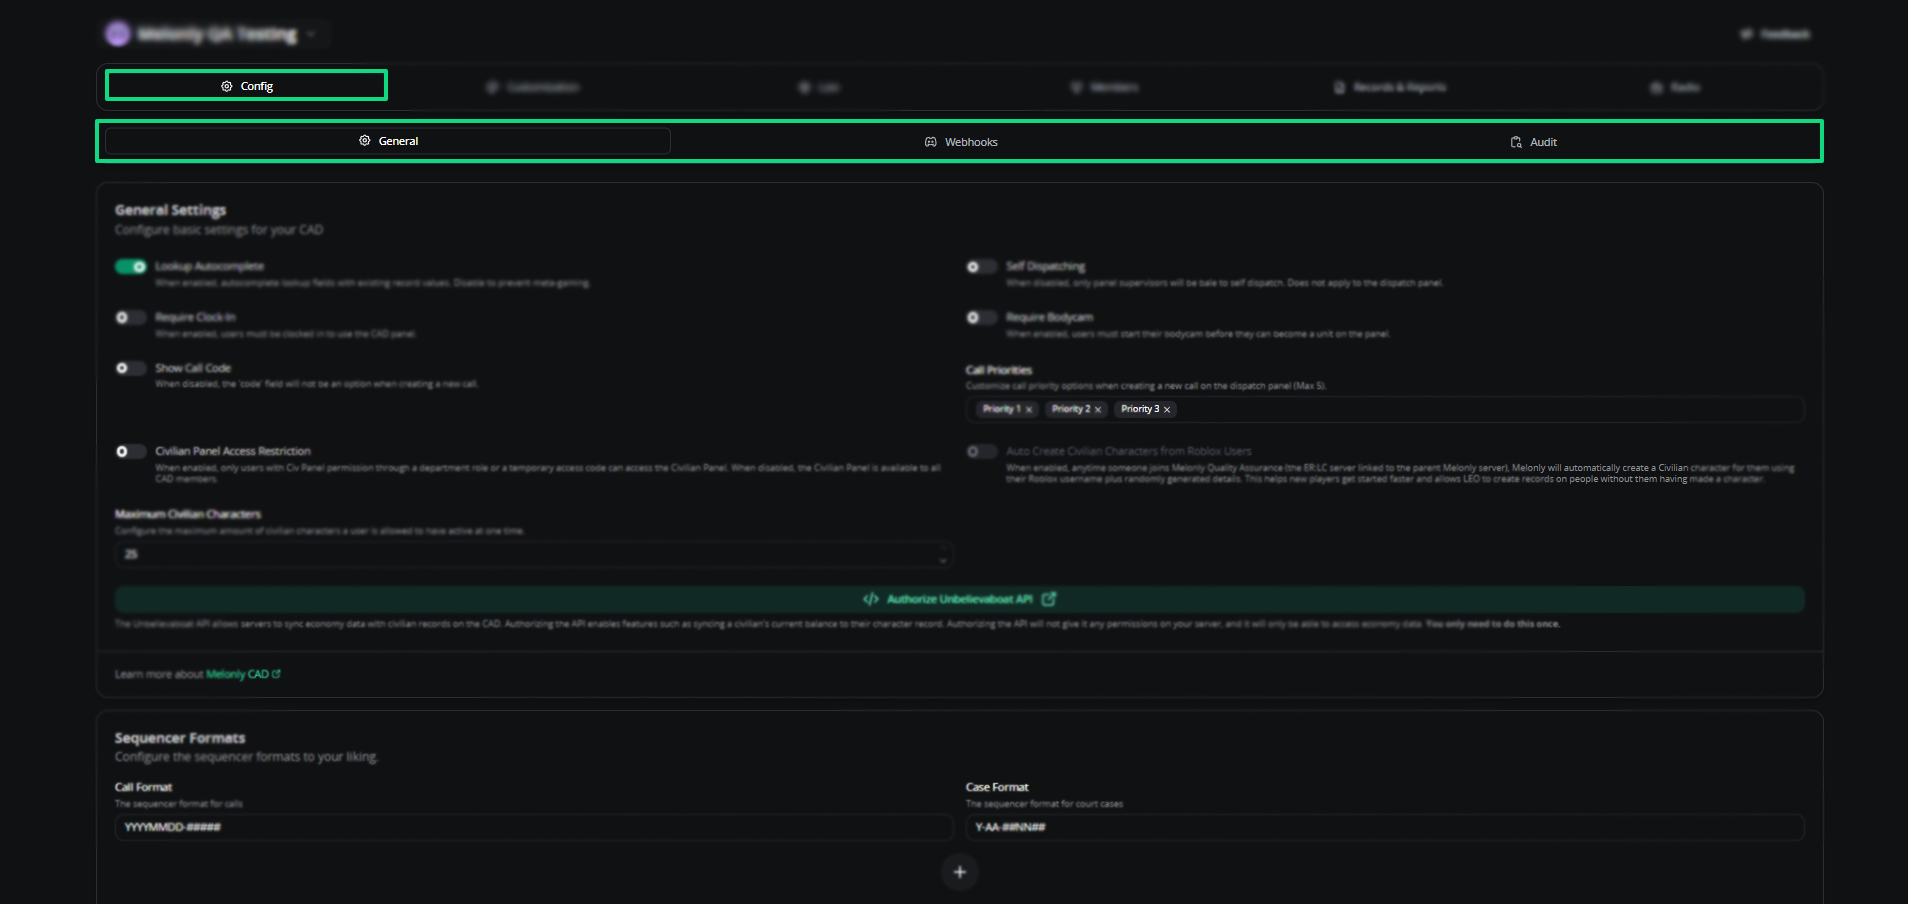1908x904 pixels.
Task: Click the Feedback icon at top right
Action: 1746,34
